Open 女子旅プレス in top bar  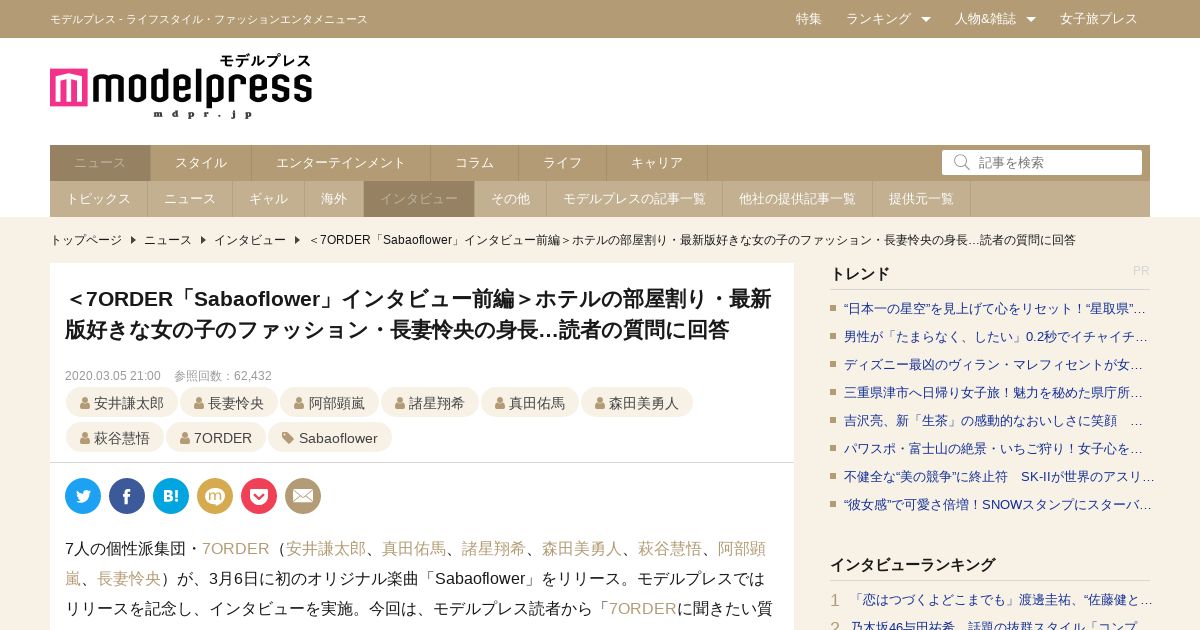[x=1099, y=19]
